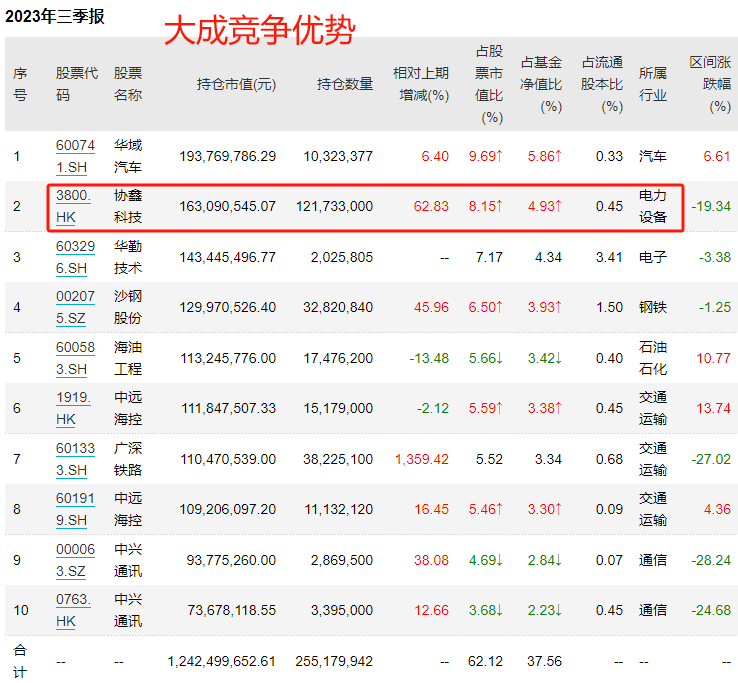Open stock code link 600583.SH
The image size is (738, 683).
tap(75, 358)
